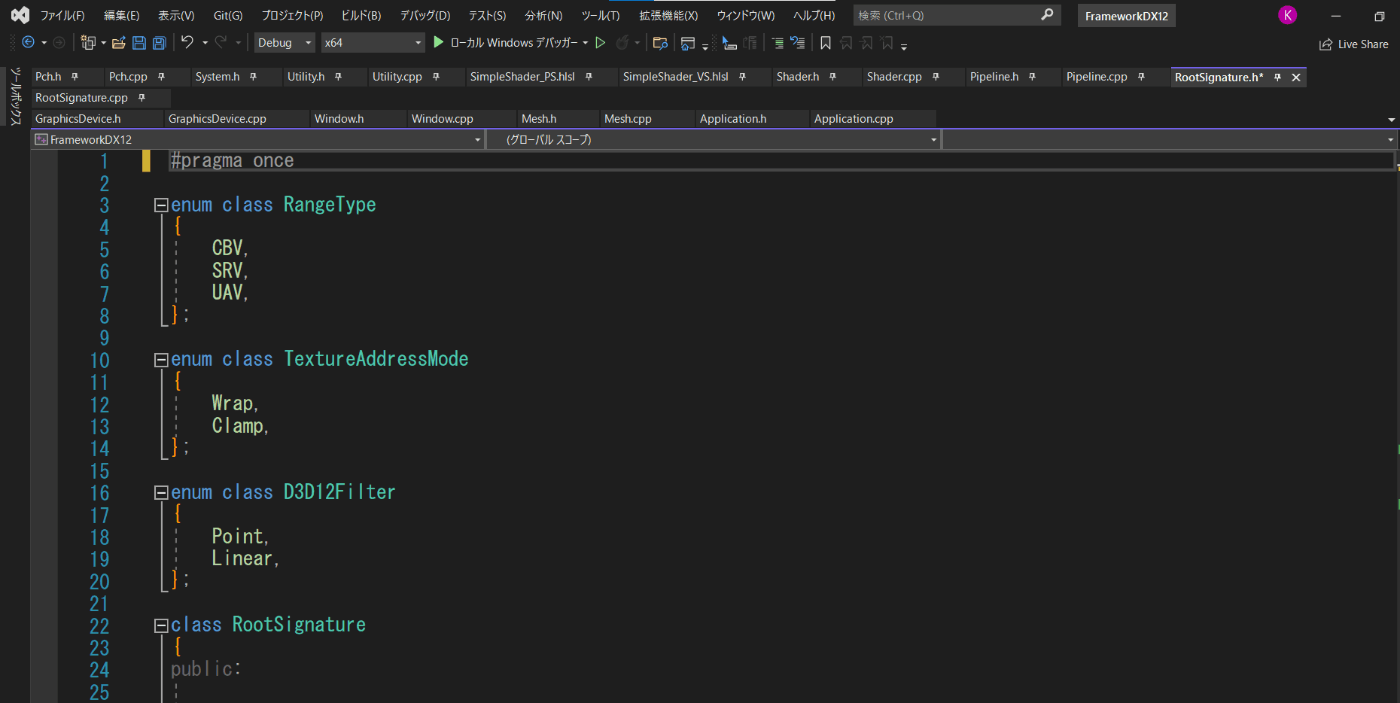1400x703 pixels.
Task: Click the FrameworkDX12 solution name button
Action: [1127, 15]
